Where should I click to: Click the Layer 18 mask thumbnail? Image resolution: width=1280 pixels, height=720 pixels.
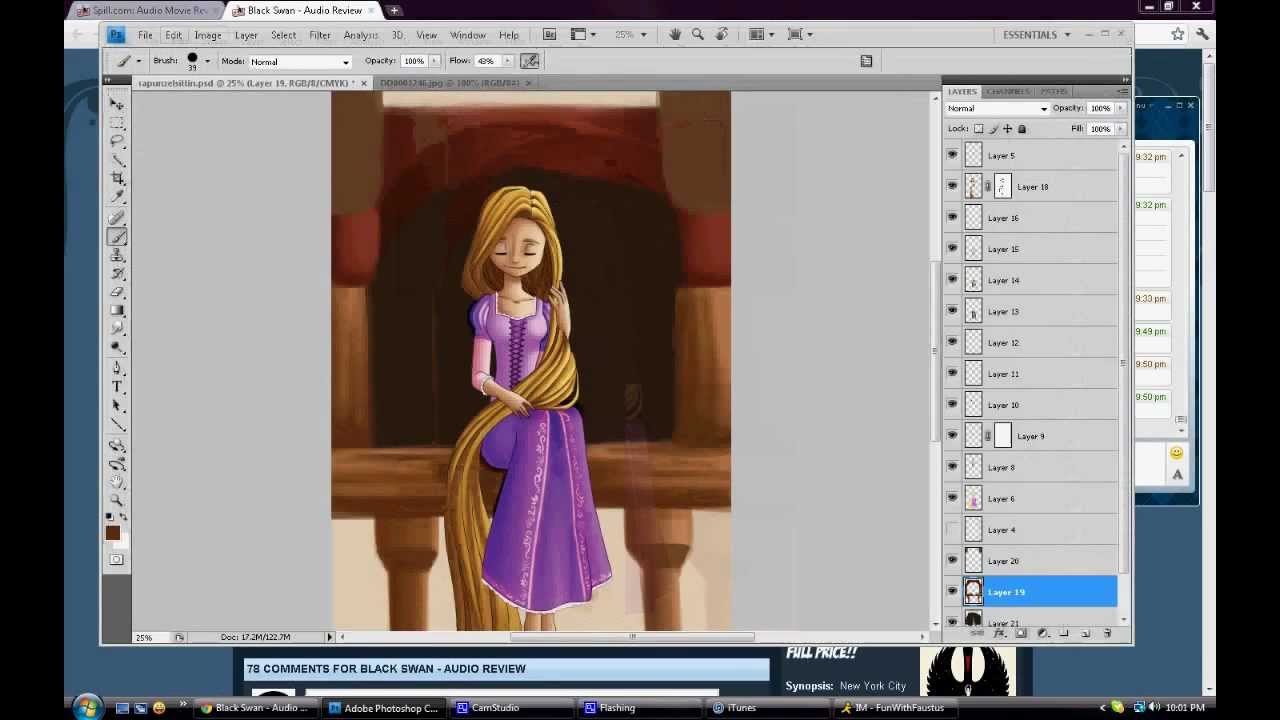(1002, 186)
